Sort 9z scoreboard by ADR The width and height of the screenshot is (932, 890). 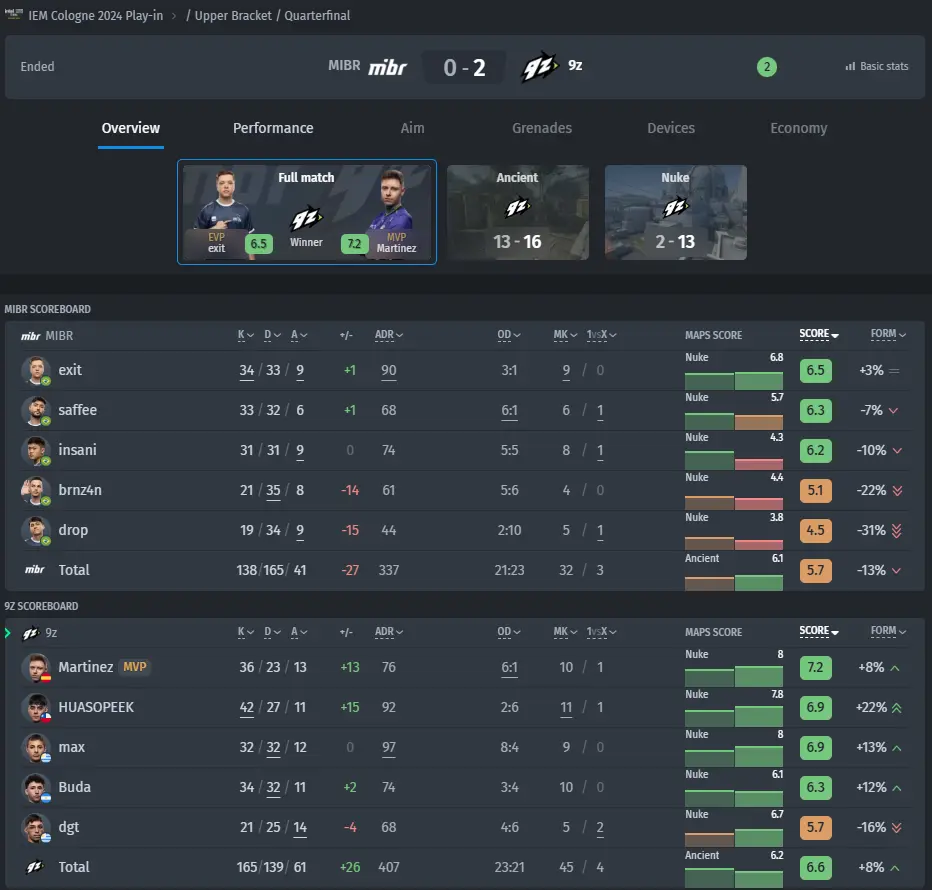389,633
